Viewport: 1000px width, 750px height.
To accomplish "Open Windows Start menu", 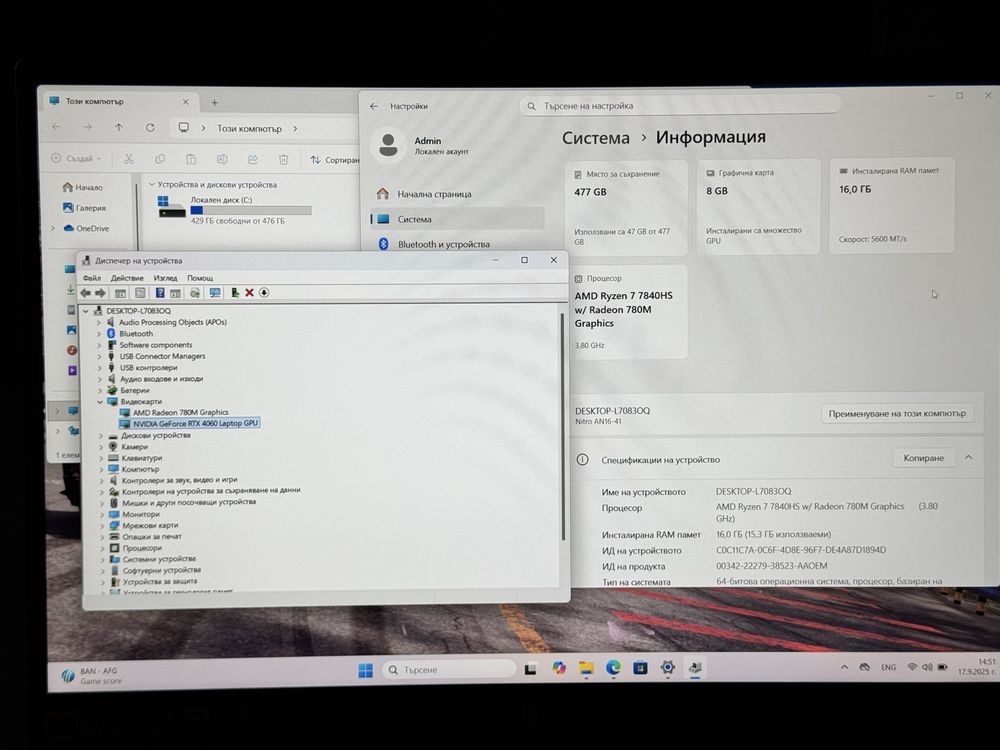I will (x=365, y=670).
